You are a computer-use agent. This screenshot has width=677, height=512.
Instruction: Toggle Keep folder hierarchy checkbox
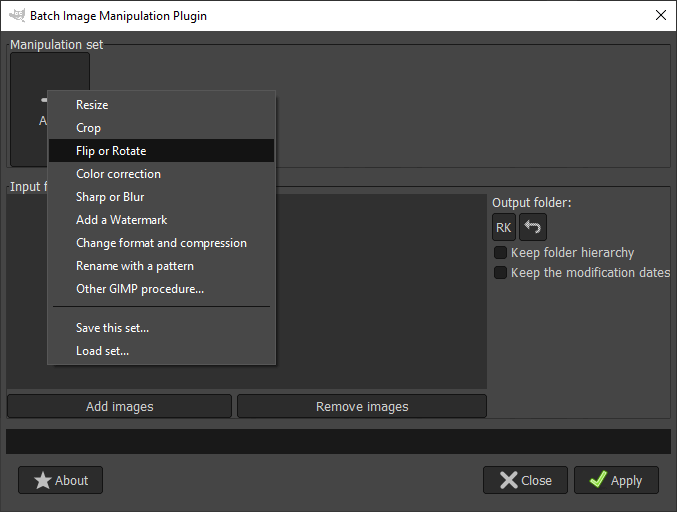pyautogui.click(x=500, y=253)
